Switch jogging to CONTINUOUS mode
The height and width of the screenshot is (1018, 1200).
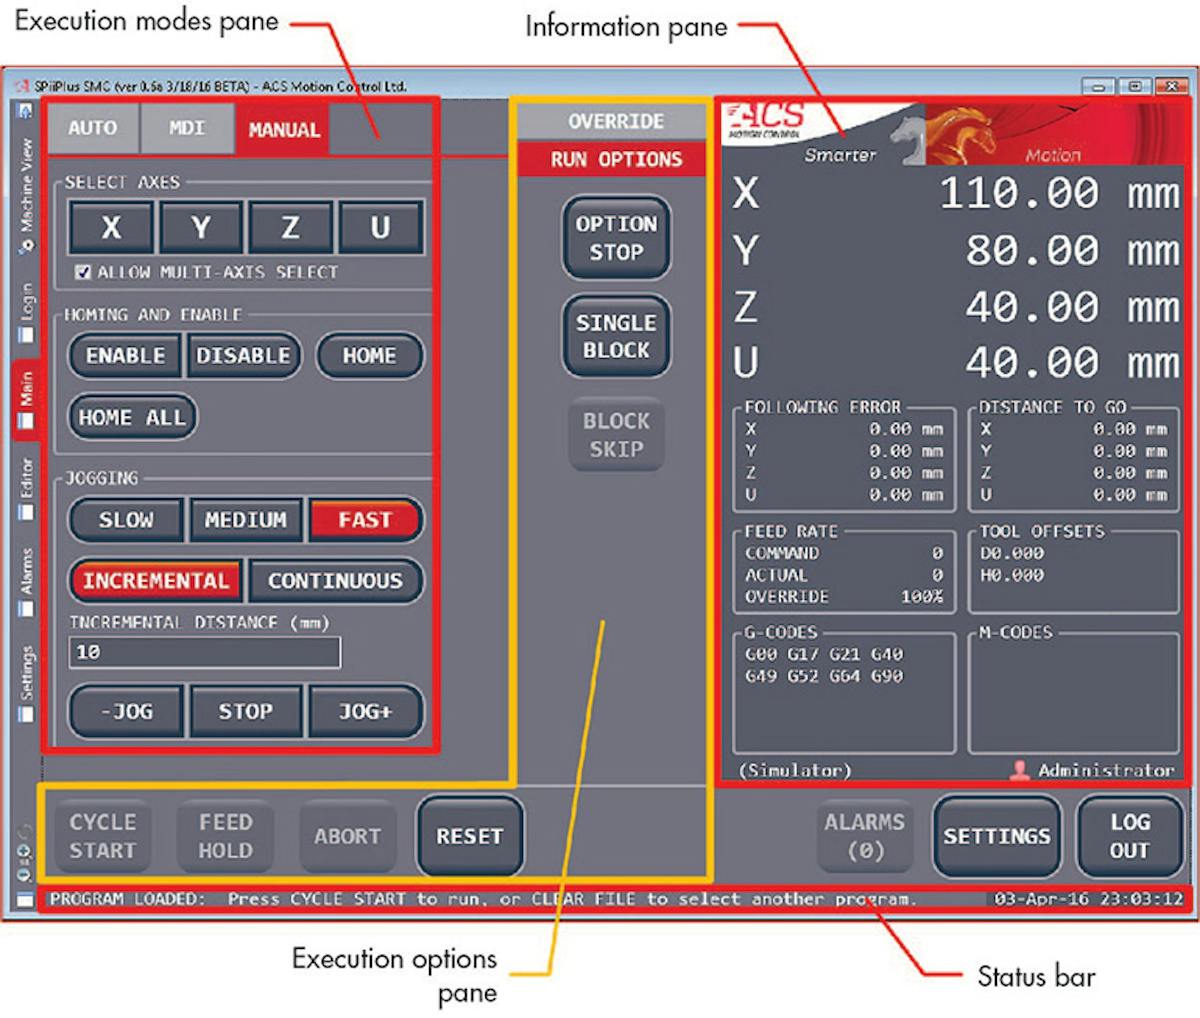pyautogui.click(x=336, y=581)
